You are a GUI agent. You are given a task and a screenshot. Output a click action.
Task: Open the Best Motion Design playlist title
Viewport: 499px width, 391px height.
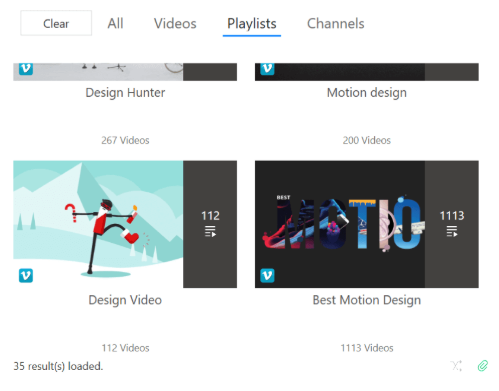coord(367,300)
